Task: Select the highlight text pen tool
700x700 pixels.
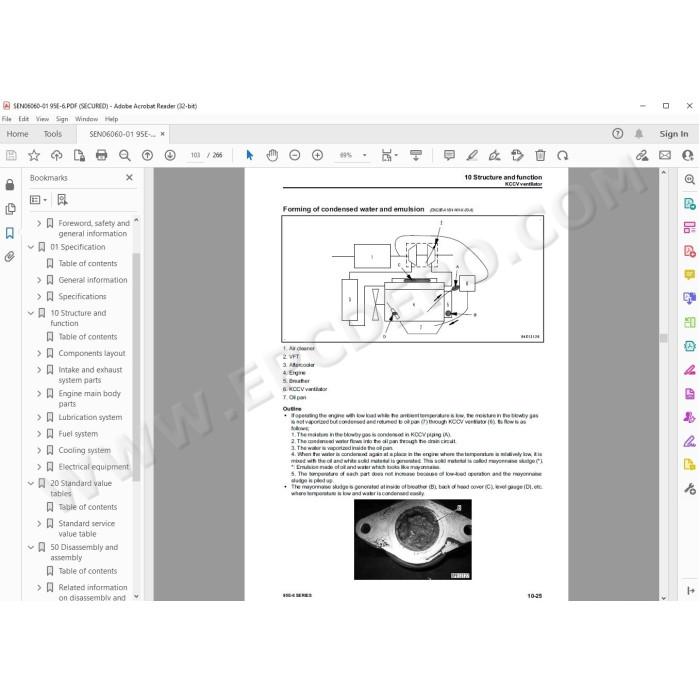Action: tap(472, 155)
